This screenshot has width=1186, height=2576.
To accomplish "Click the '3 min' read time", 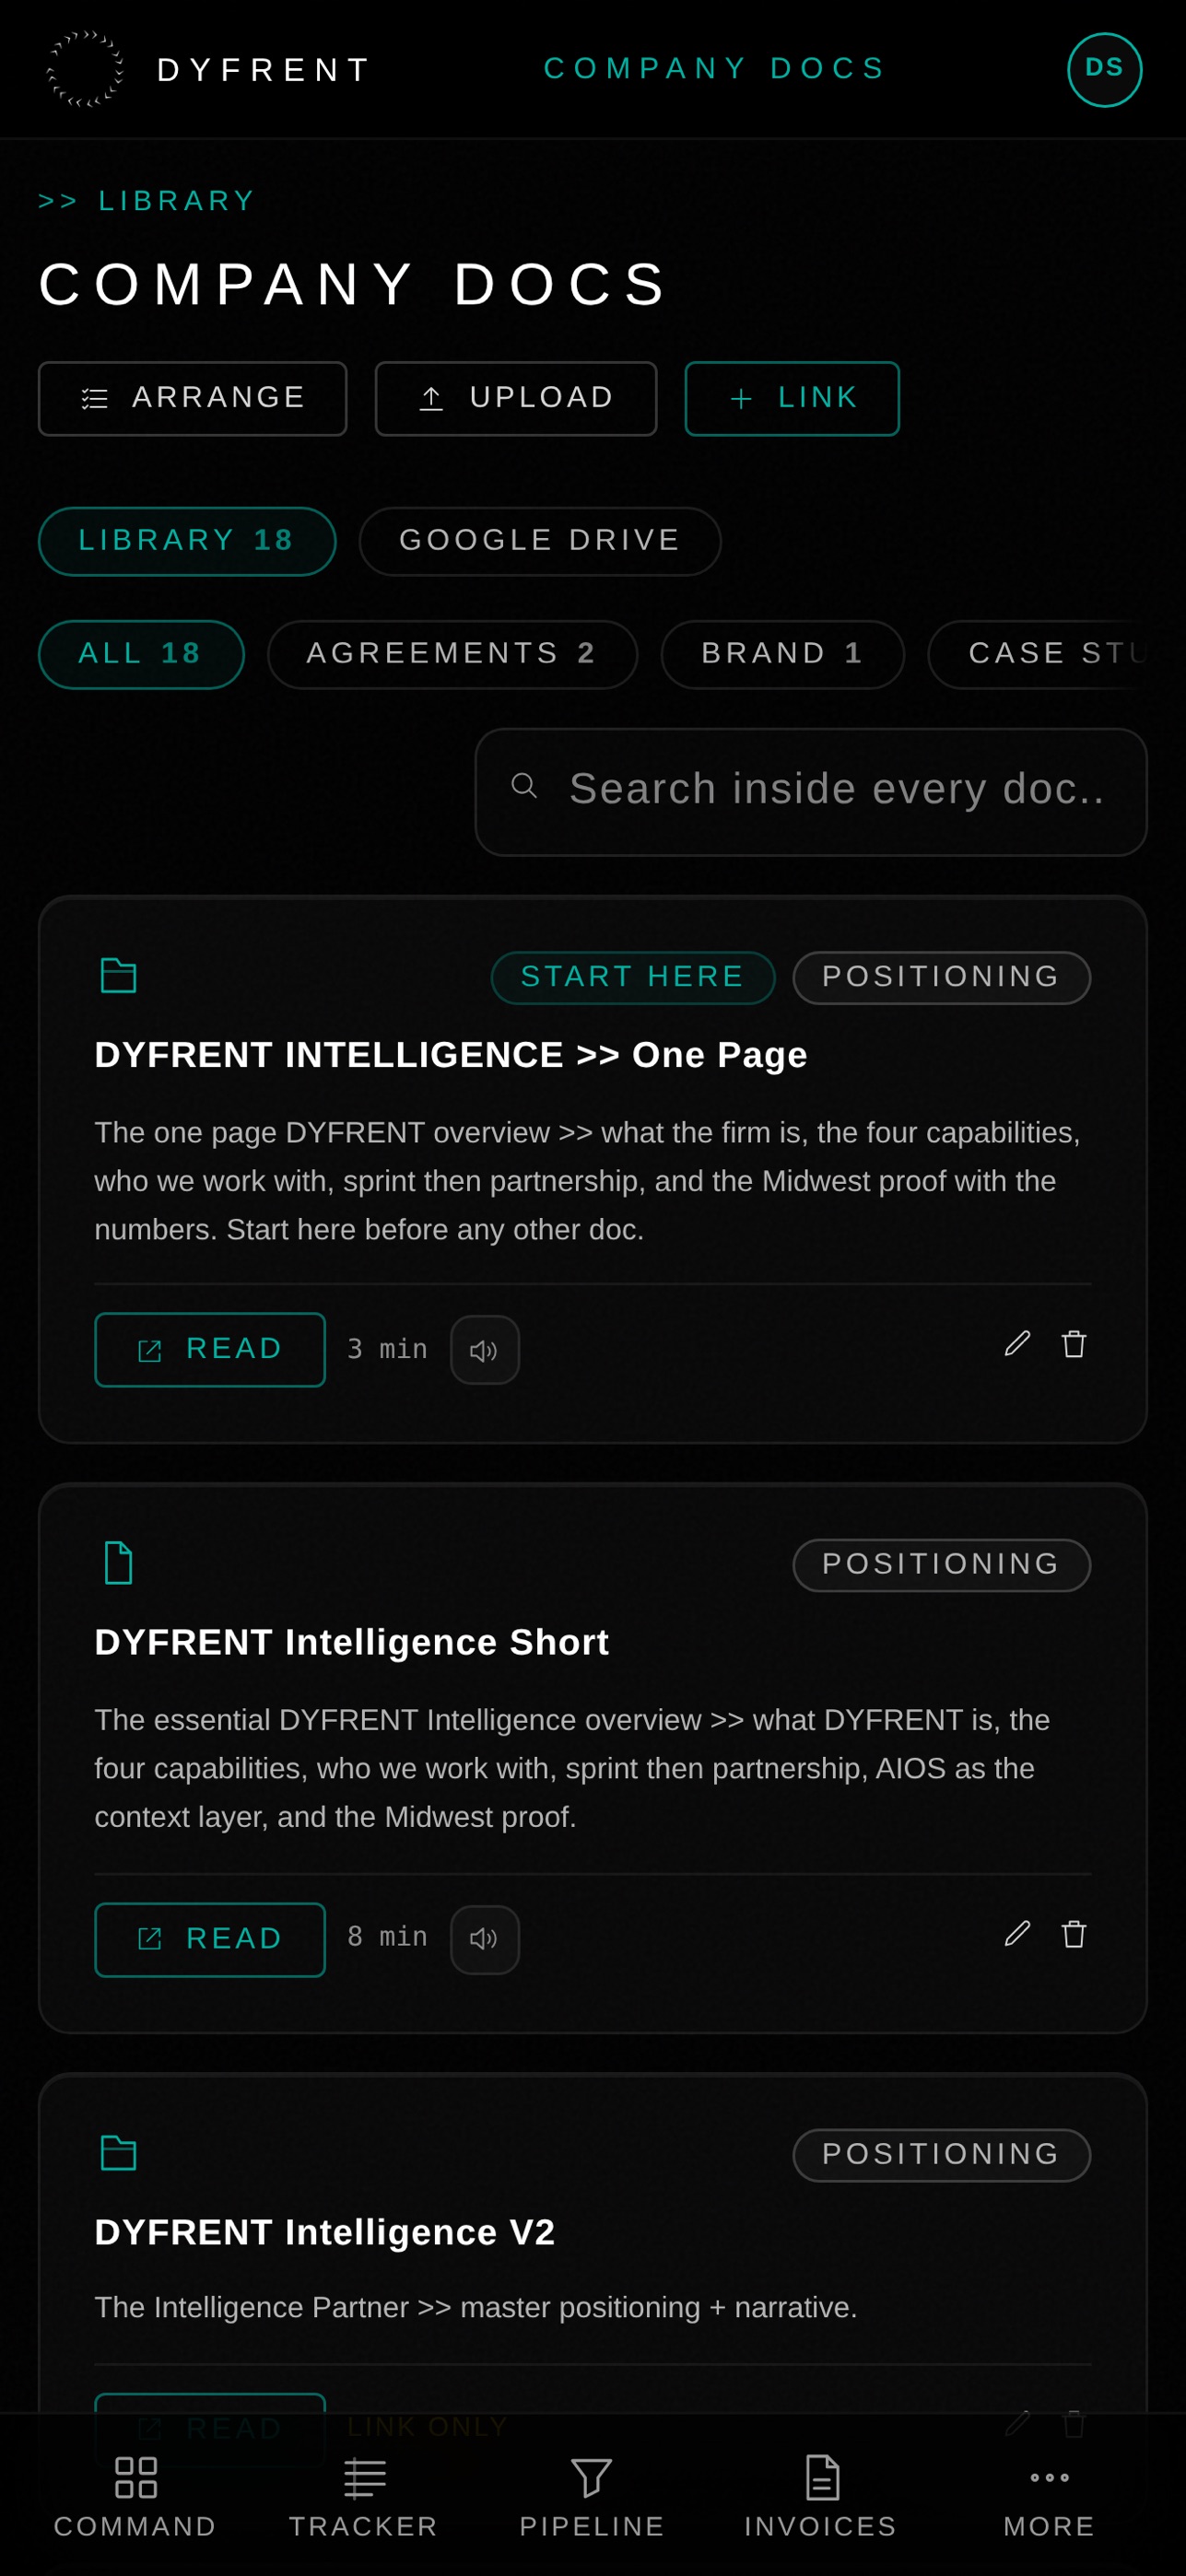I will (x=388, y=1350).
